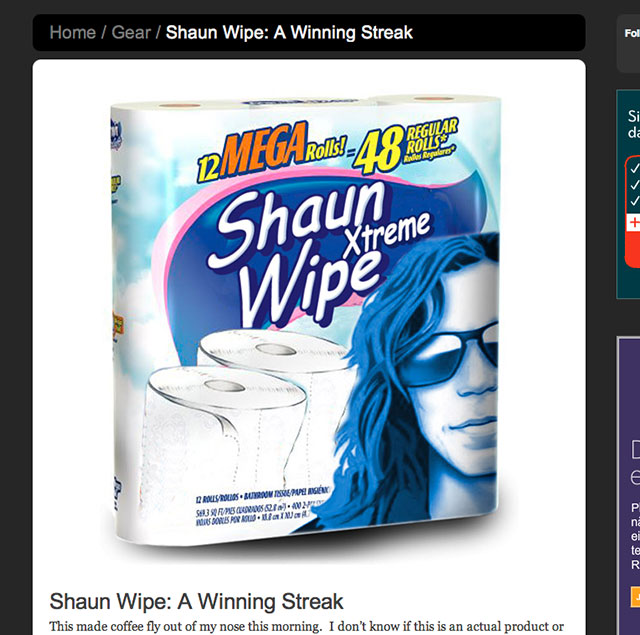Viewport: 640px width, 635px height.
Task: Click the red plus icon in teal ad
Action: pos(635,223)
